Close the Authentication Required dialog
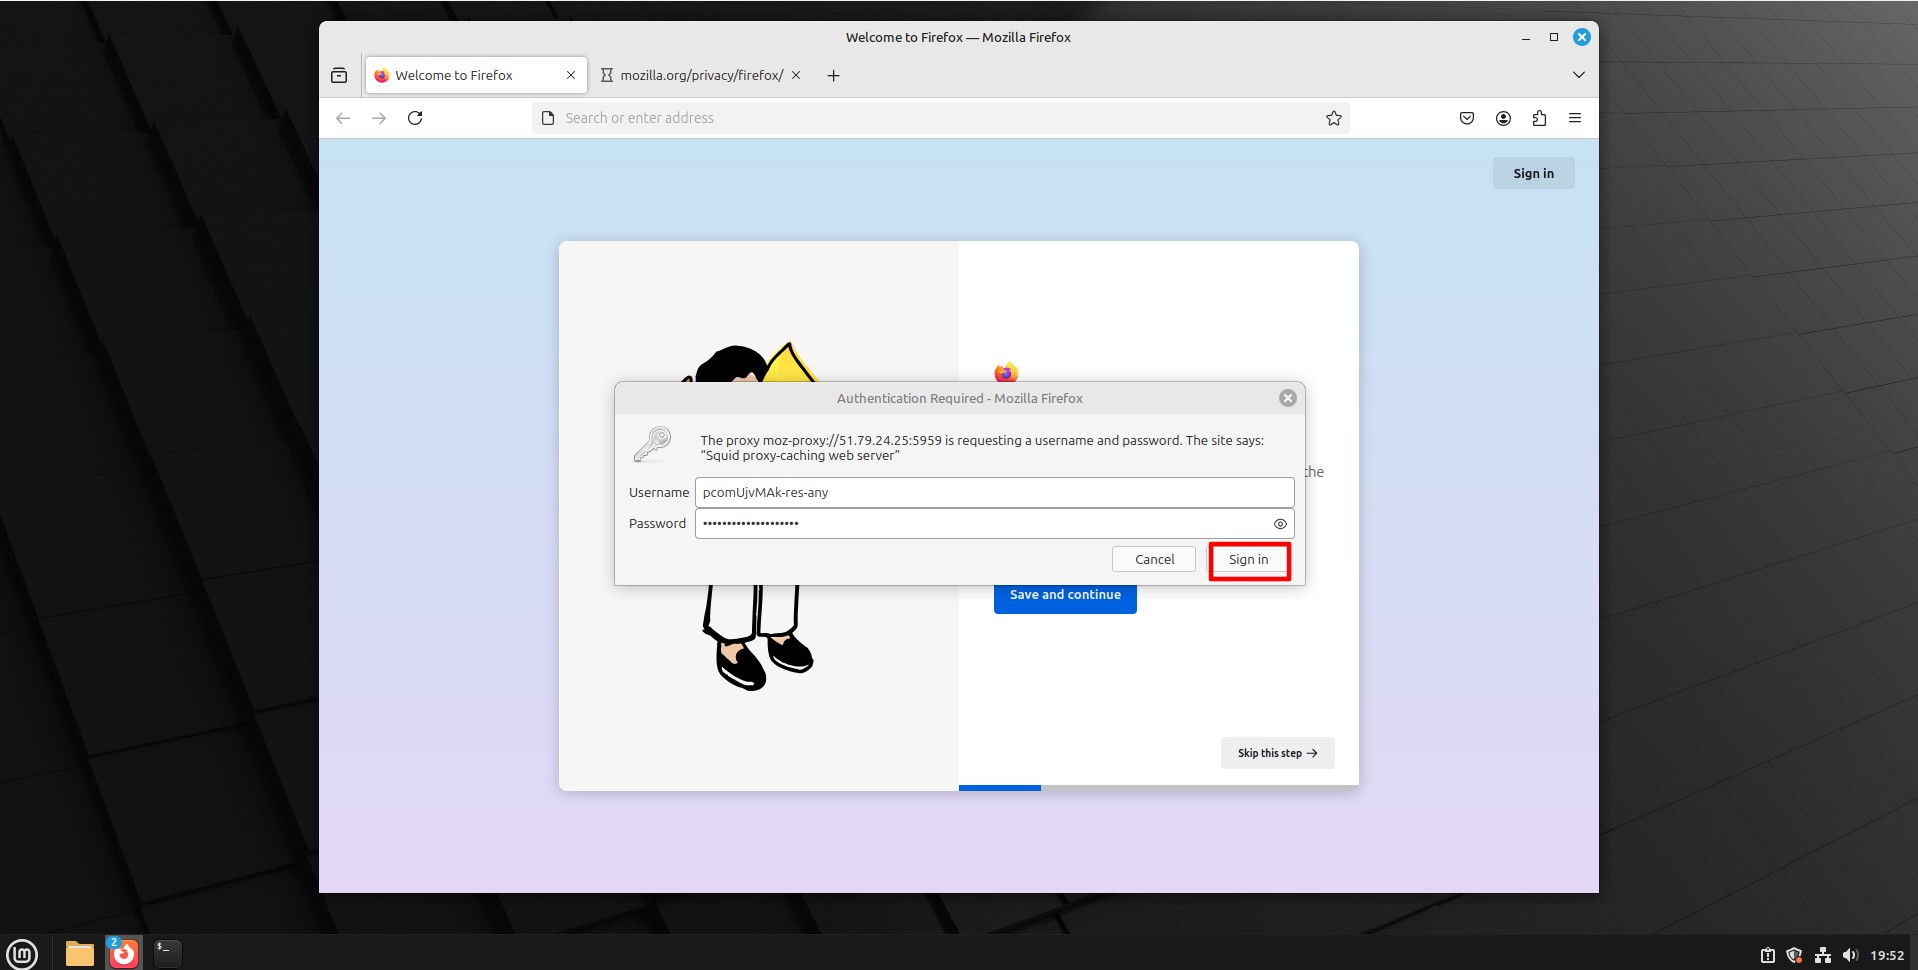Viewport: 1918px width, 970px height. 1288,398
